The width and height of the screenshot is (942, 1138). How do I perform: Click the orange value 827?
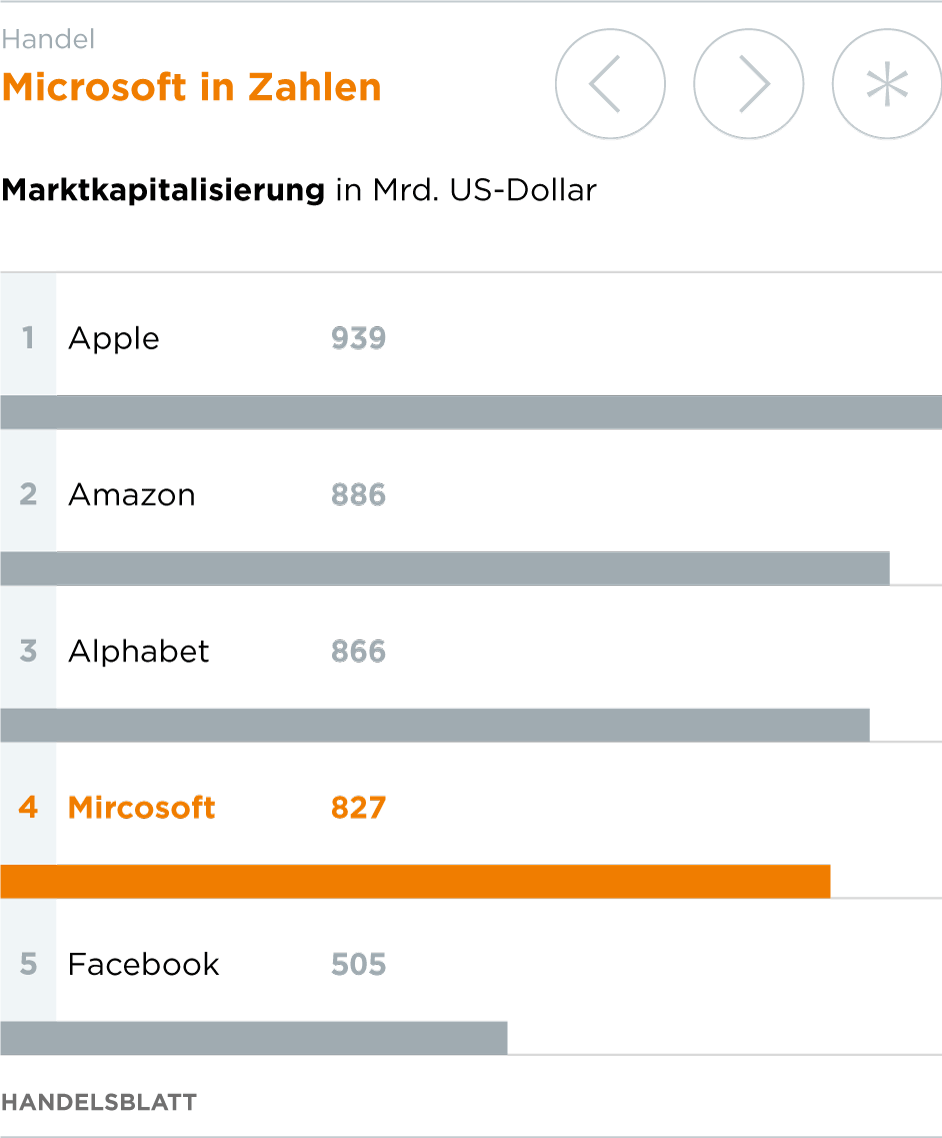(x=359, y=807)
